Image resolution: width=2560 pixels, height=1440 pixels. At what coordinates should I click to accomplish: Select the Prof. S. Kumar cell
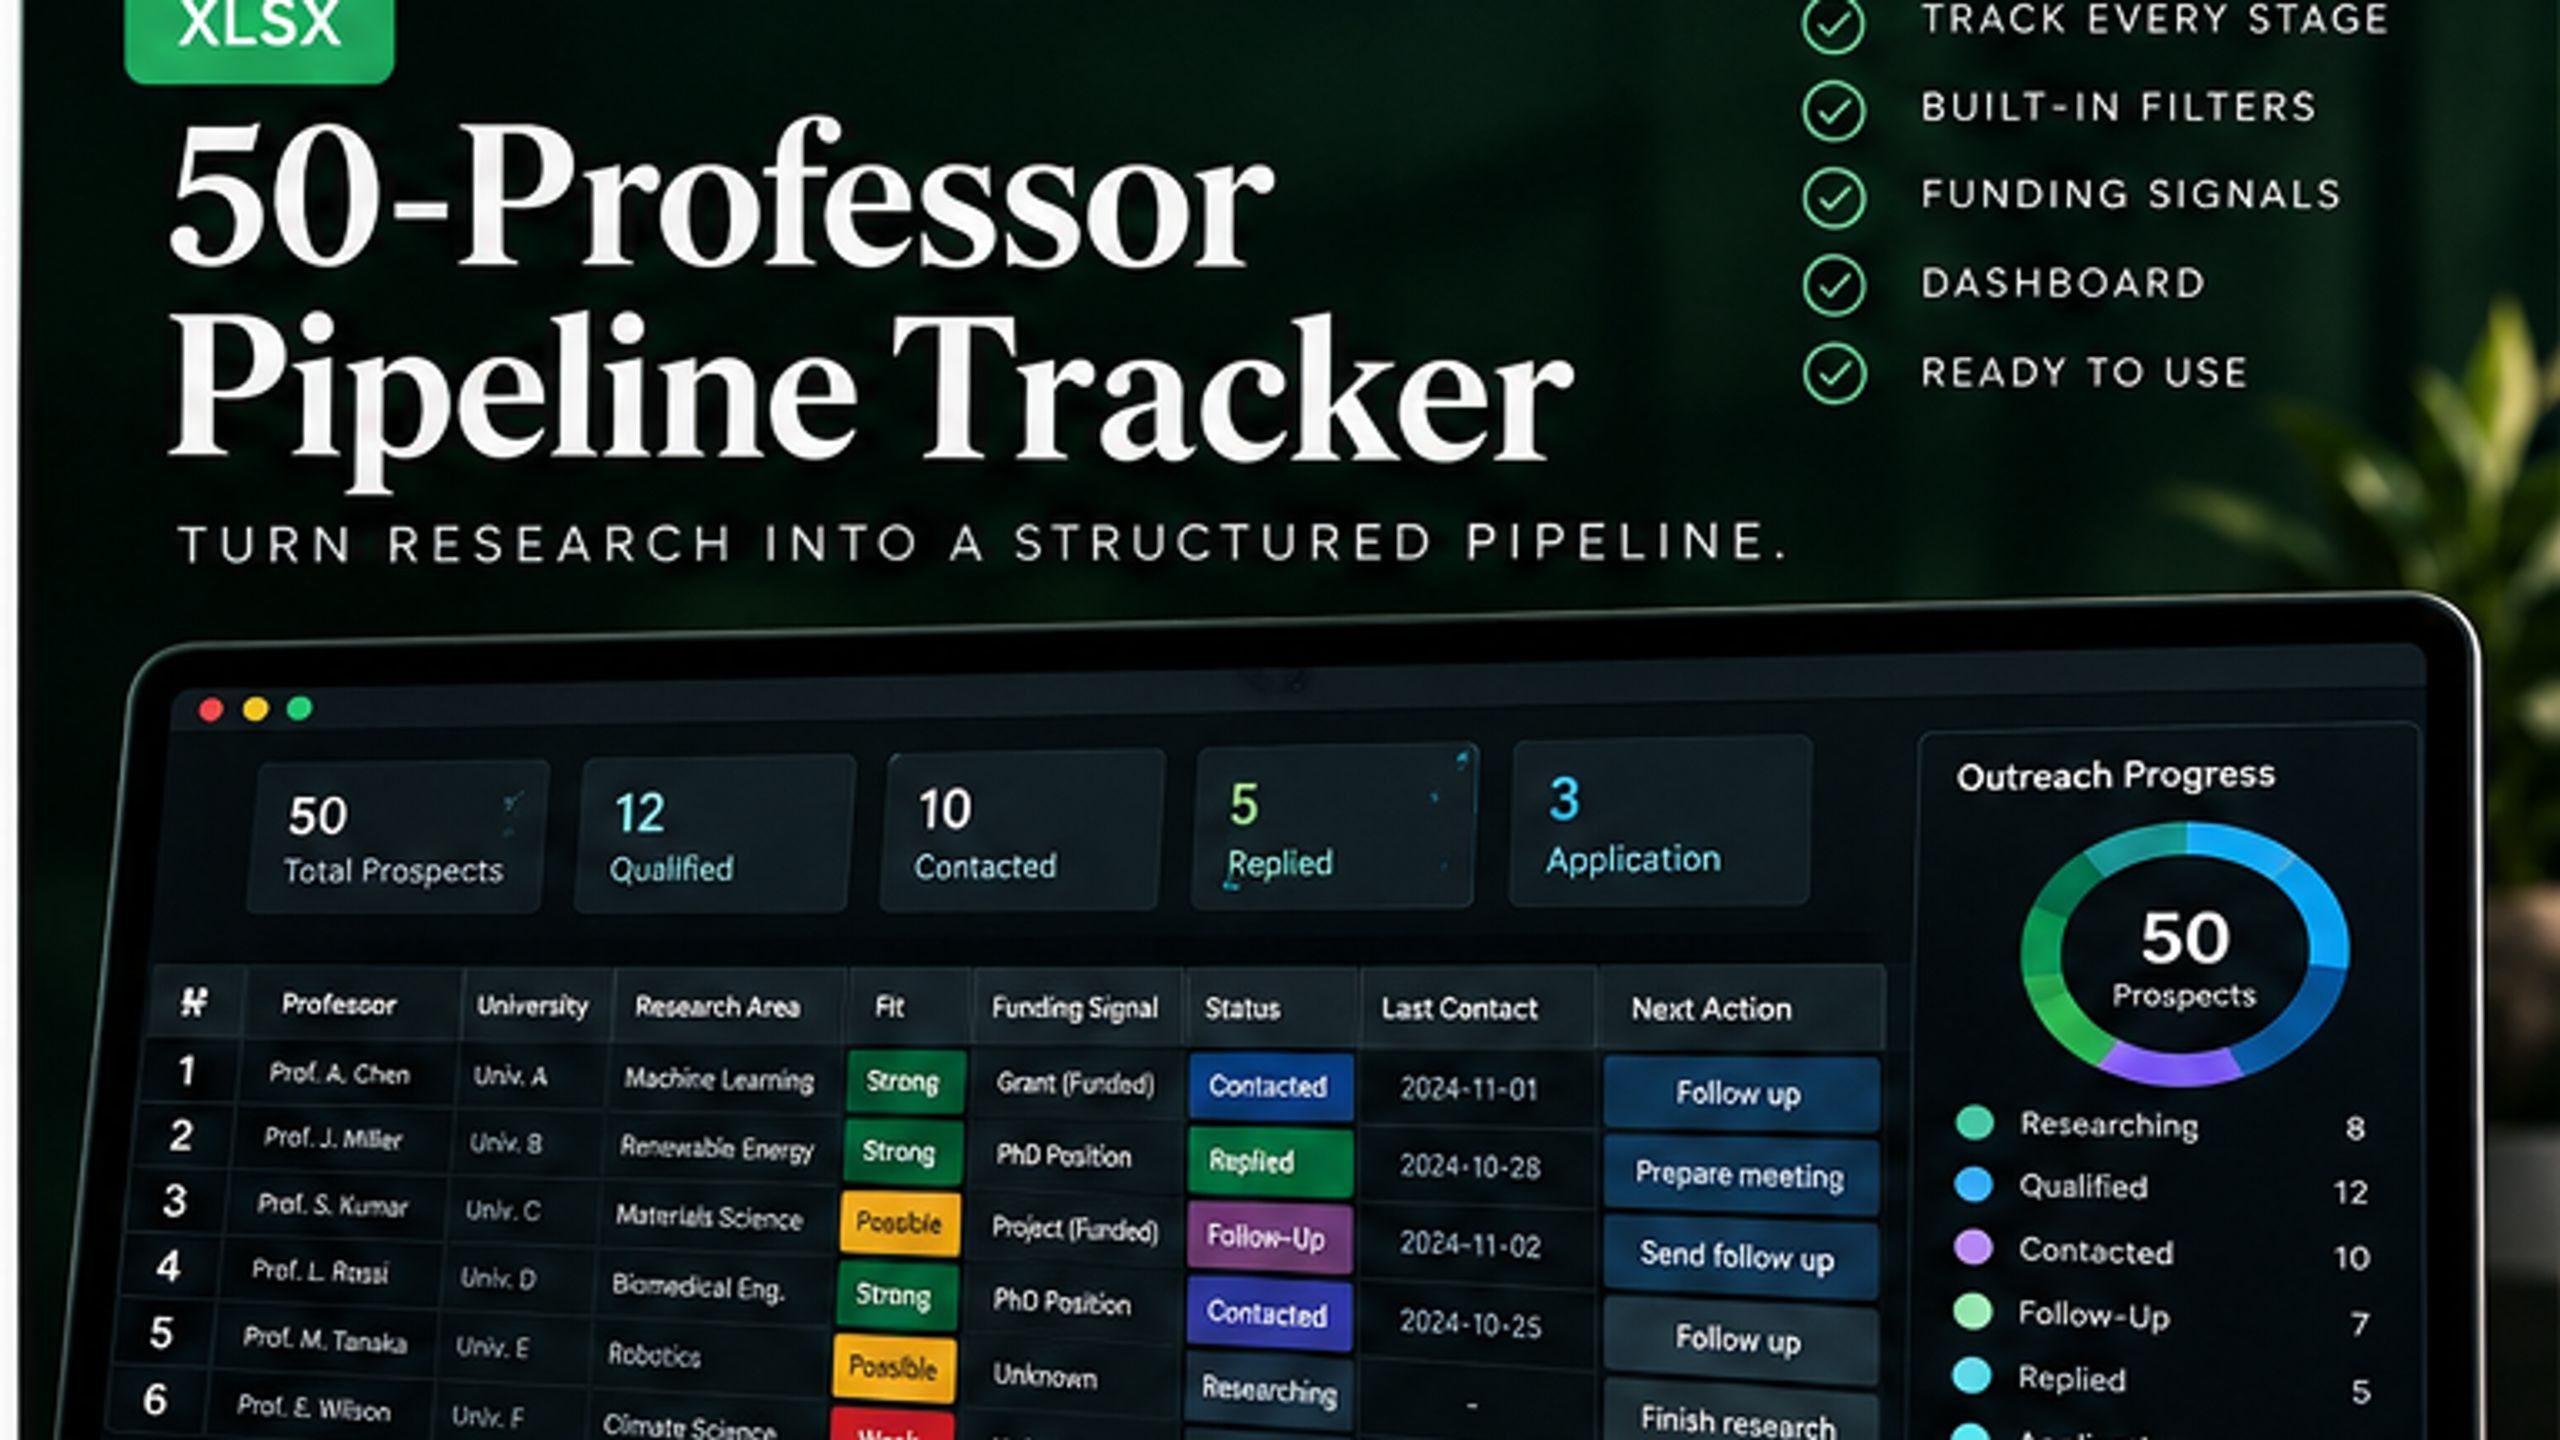coord(333,1204)
